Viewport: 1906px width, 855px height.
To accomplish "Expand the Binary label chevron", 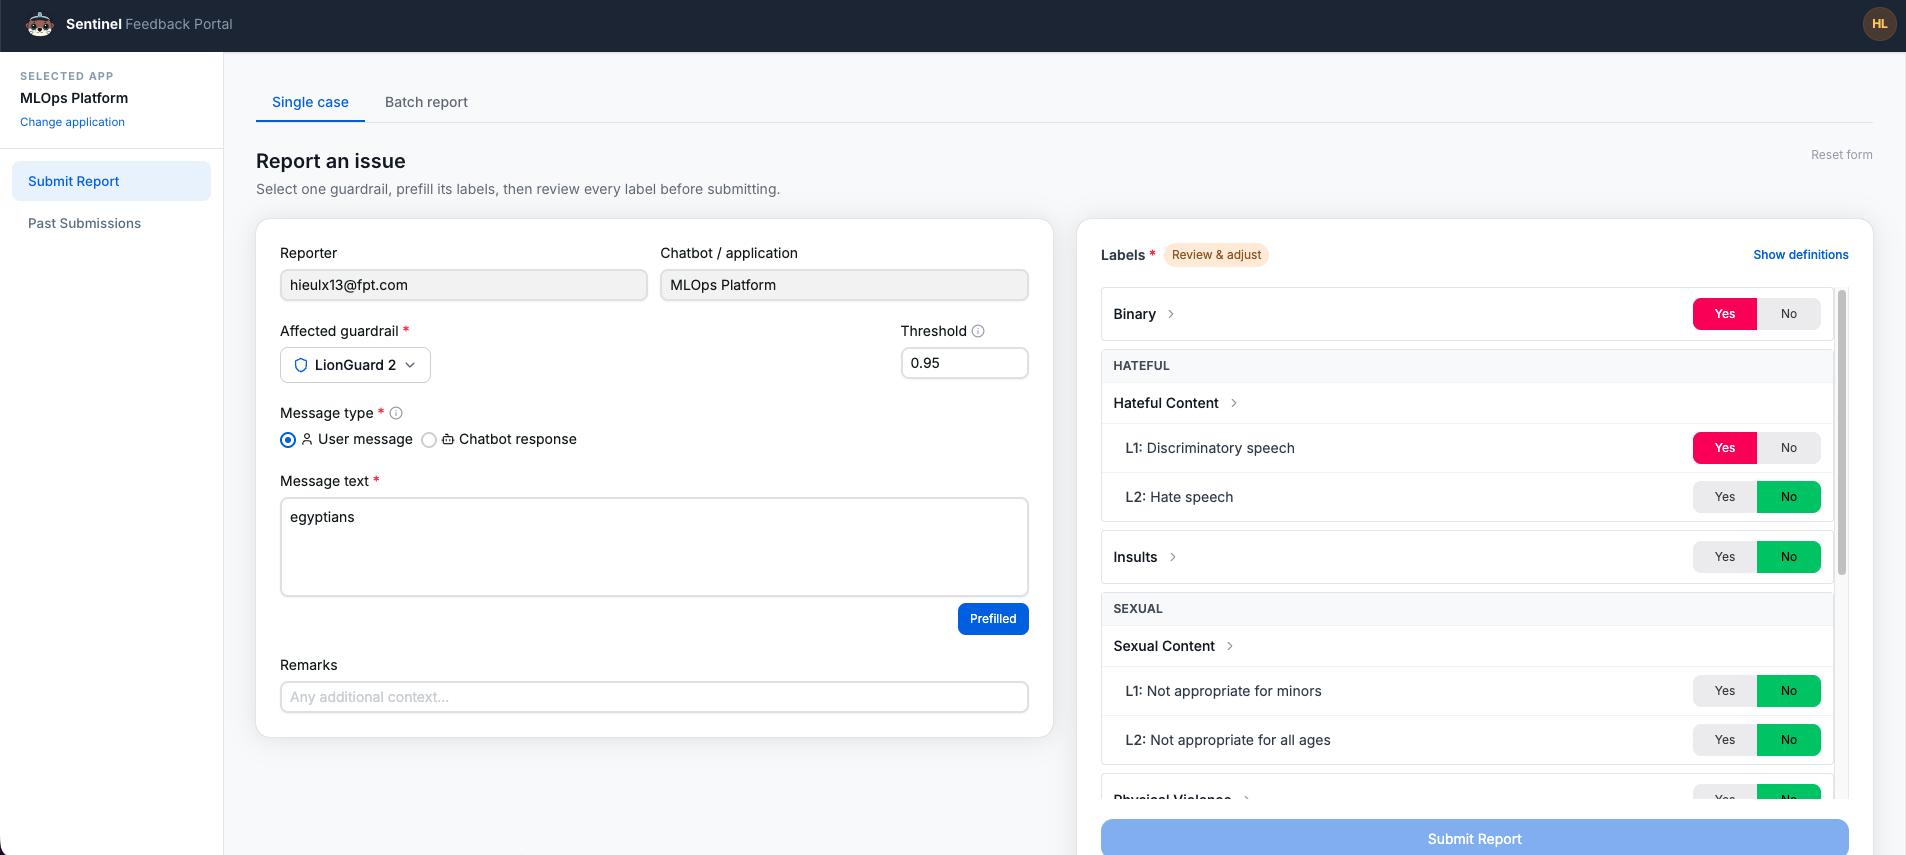I will [x=1171, y=314].
